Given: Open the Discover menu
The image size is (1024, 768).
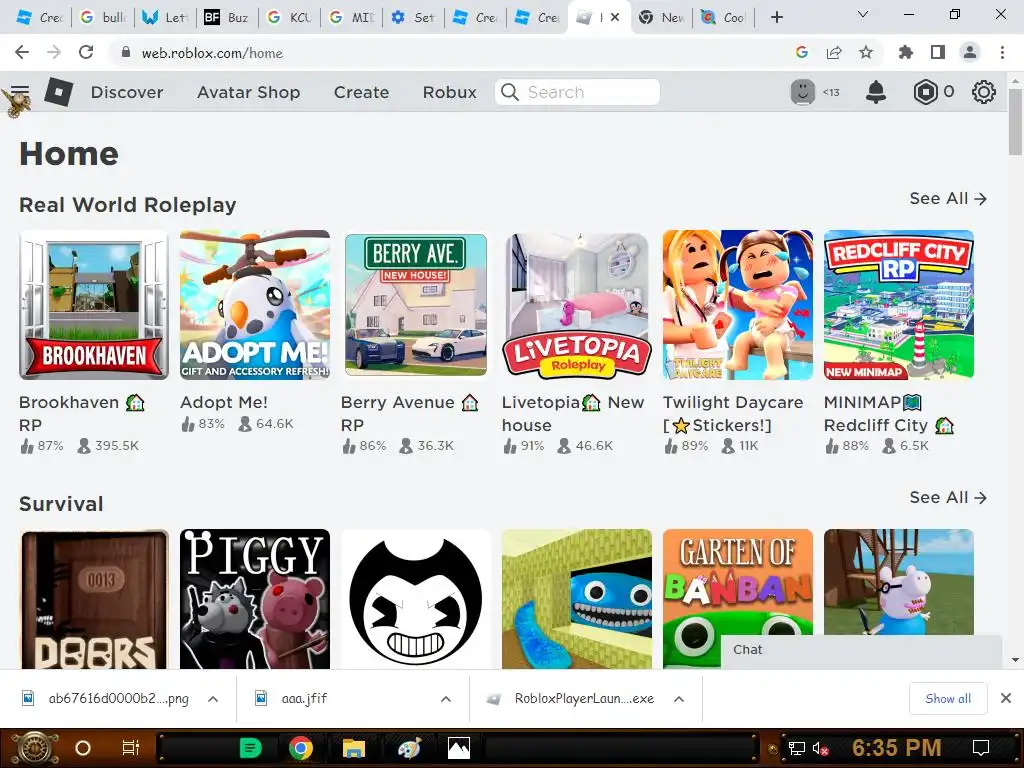Looking at the screenshot, I should (x=127, y=92).
